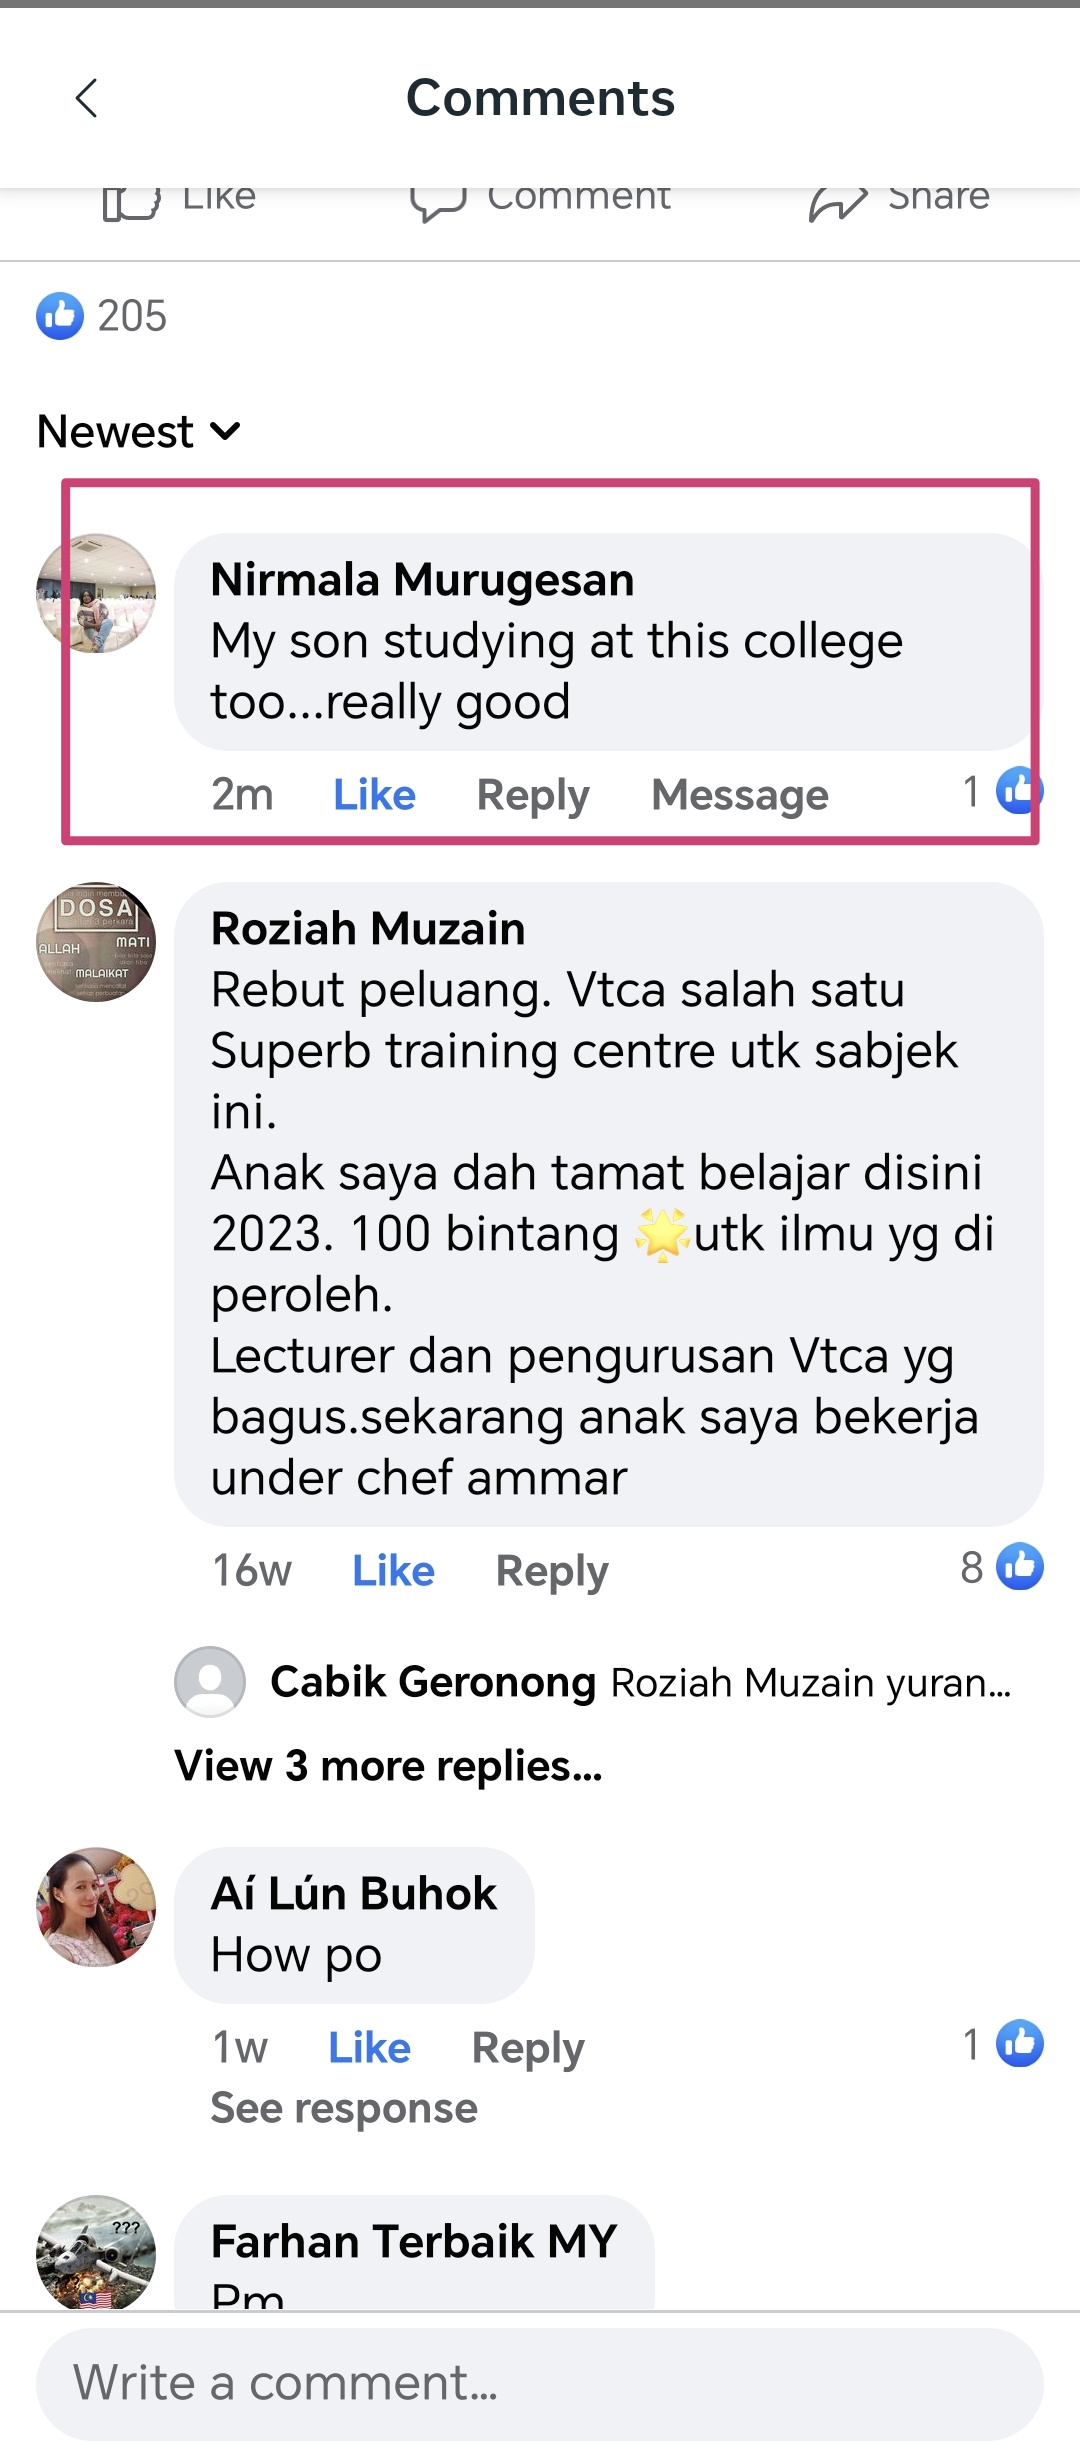
Task: Message Nirmala Murugesan from her comment
Action: [x=740, y=795]
